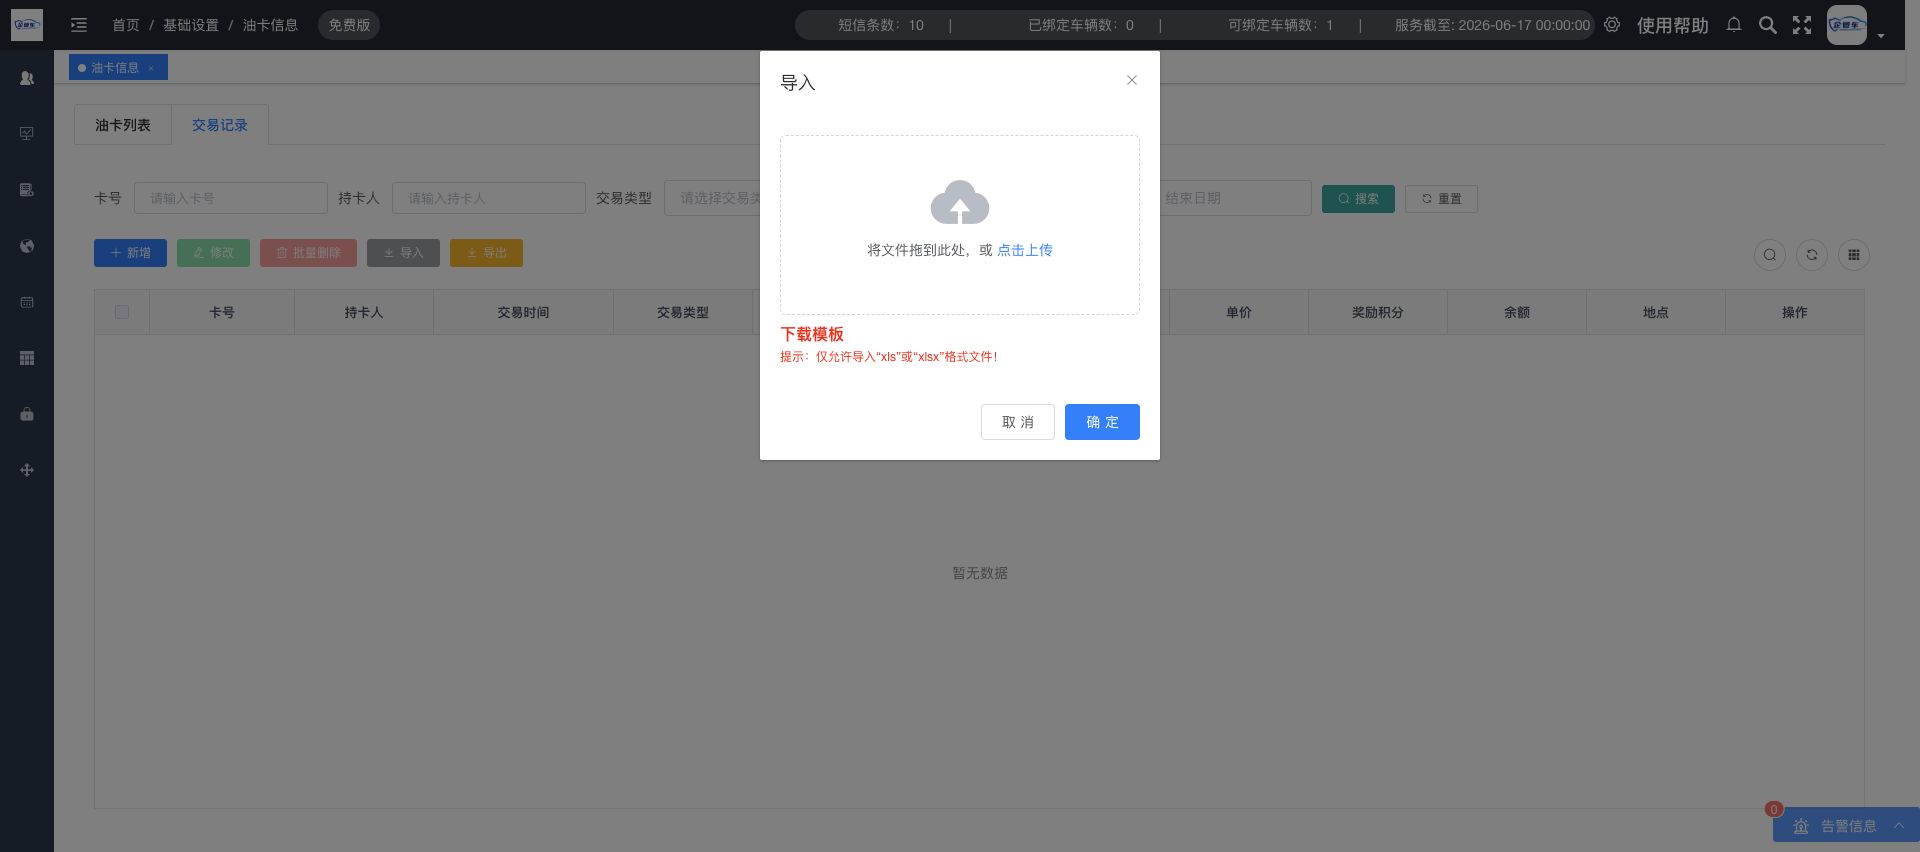Click the 交易时间 column header
The width and height of the screenshot is (1920, 852).
[x=523, y=312]
